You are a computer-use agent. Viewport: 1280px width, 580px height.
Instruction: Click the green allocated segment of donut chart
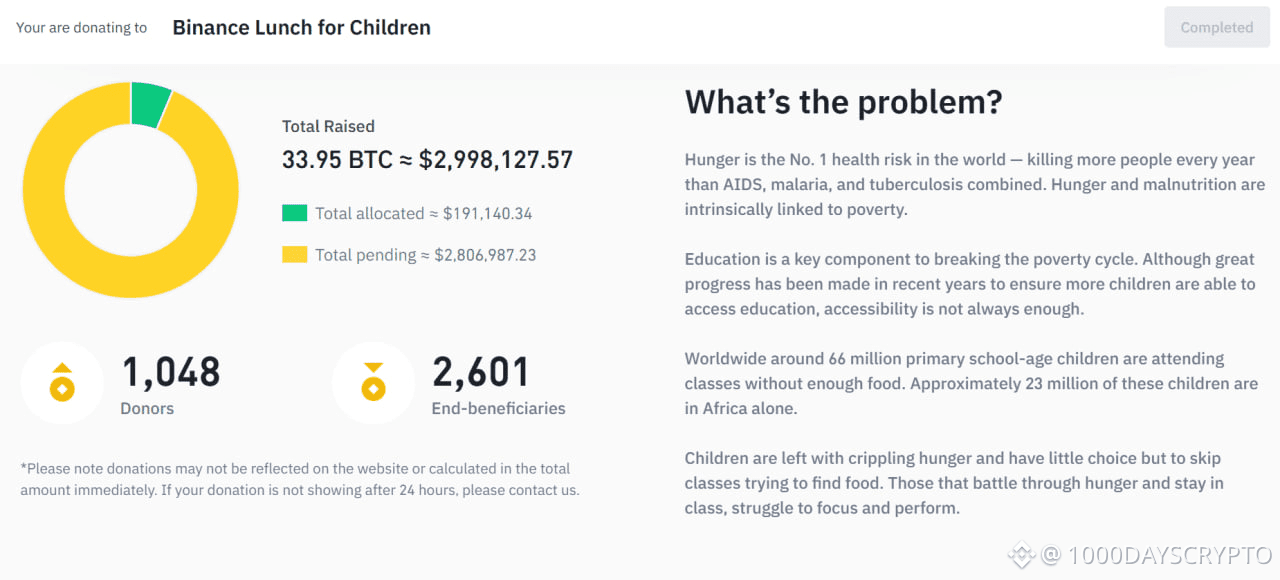[150, 103]
